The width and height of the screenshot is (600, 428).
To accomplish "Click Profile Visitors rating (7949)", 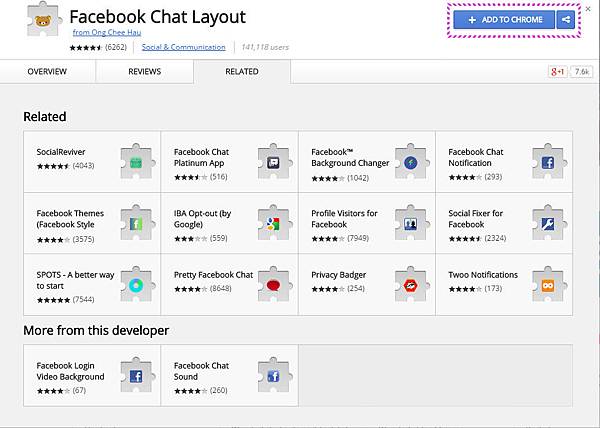I will pyautogui.click(x=340, y=239).
